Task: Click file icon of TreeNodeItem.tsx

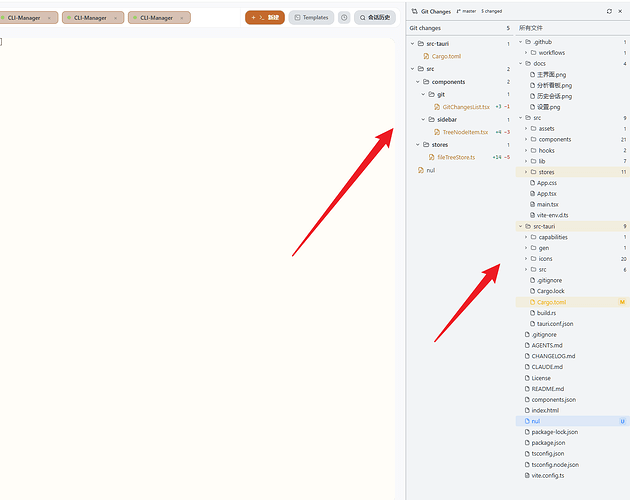Action: coord(437,132)
